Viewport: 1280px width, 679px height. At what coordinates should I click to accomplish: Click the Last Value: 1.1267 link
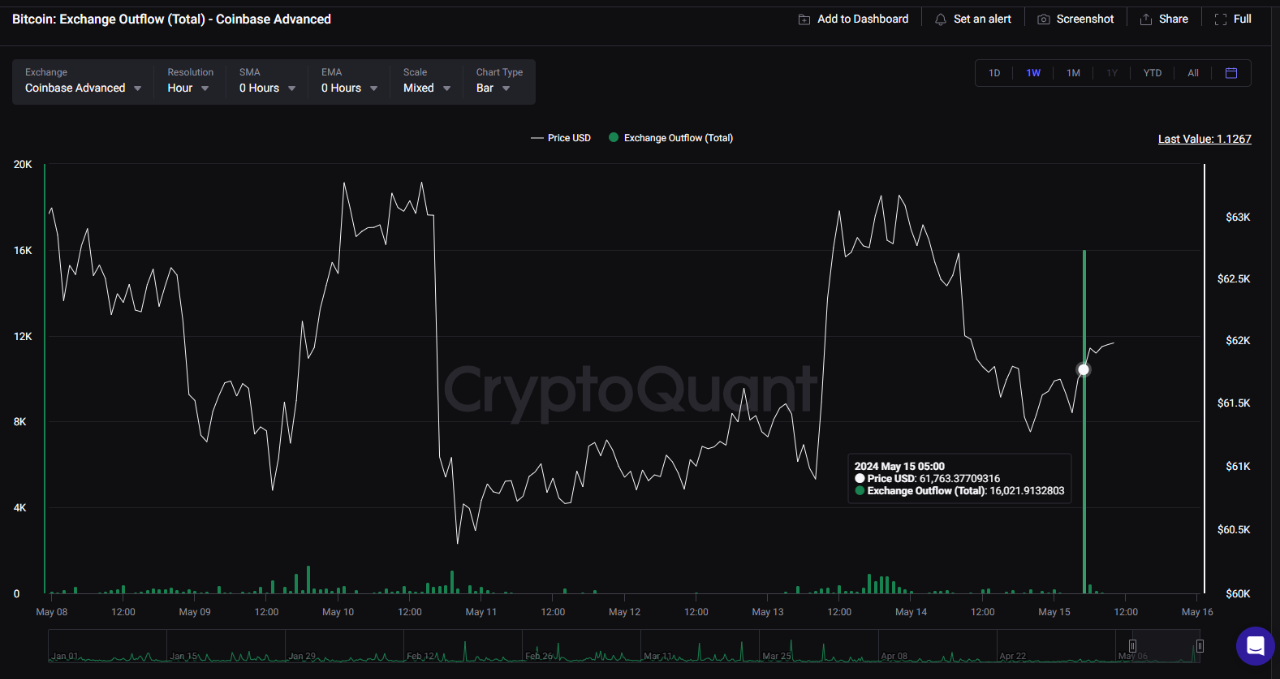(x=1204, y=139)
